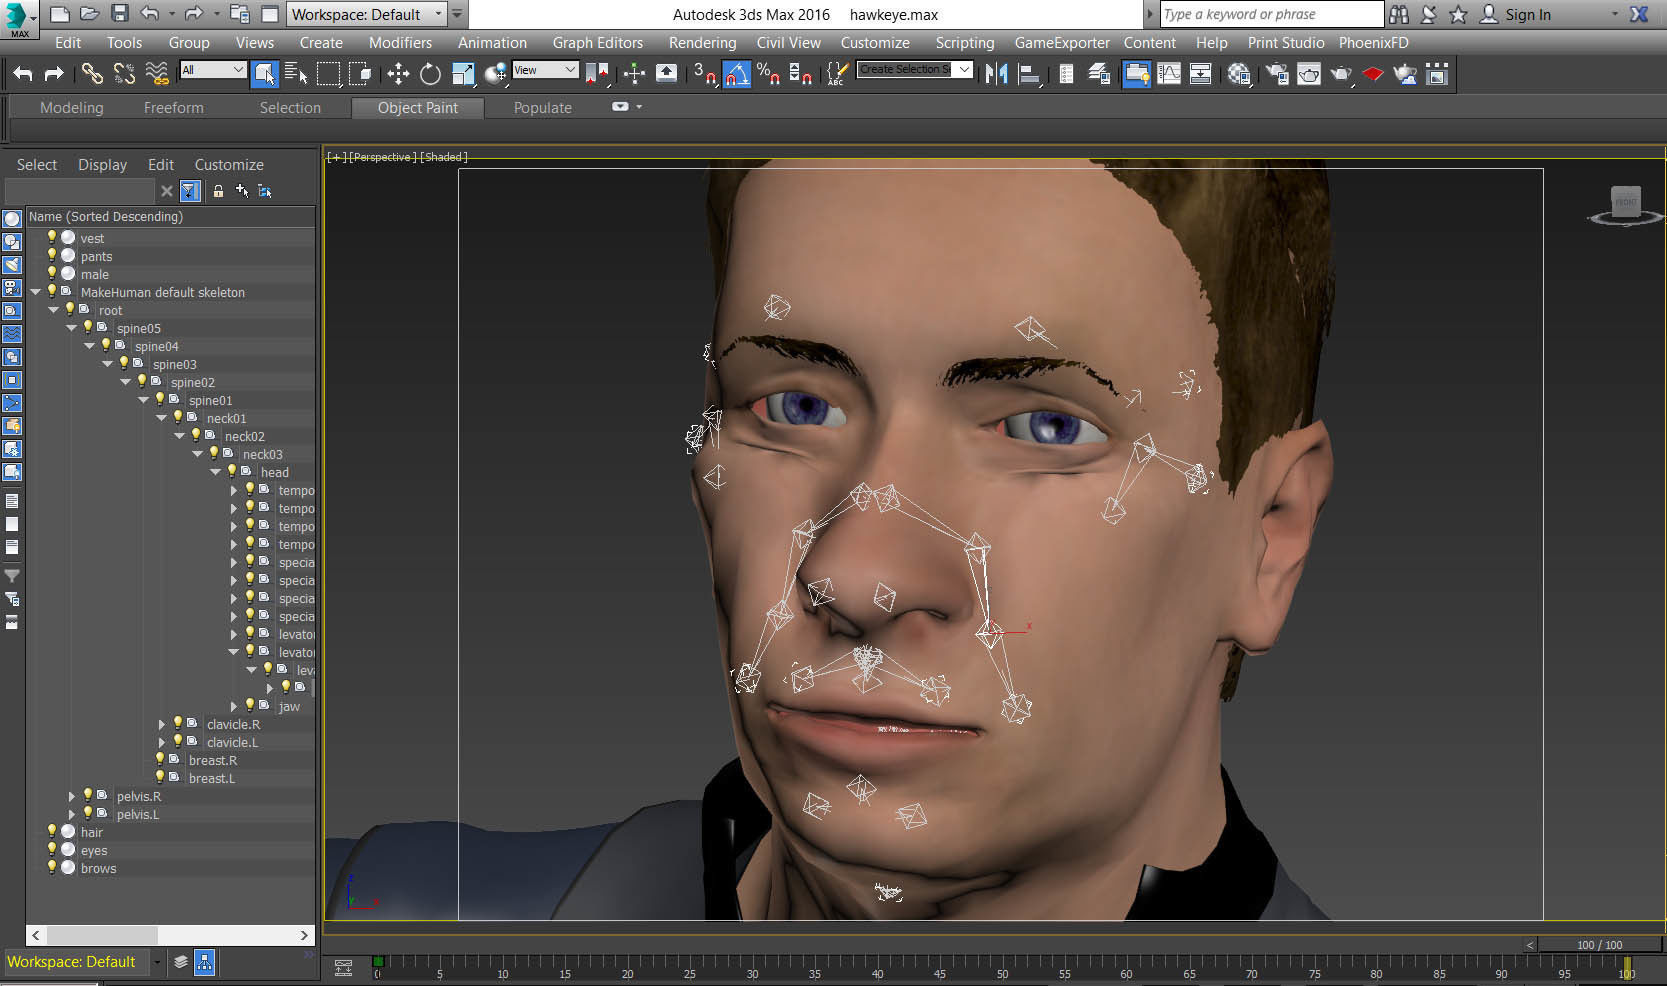Click inside the keyword search field
This screenshot has height=986, width=1667.
coord(1268,14)
